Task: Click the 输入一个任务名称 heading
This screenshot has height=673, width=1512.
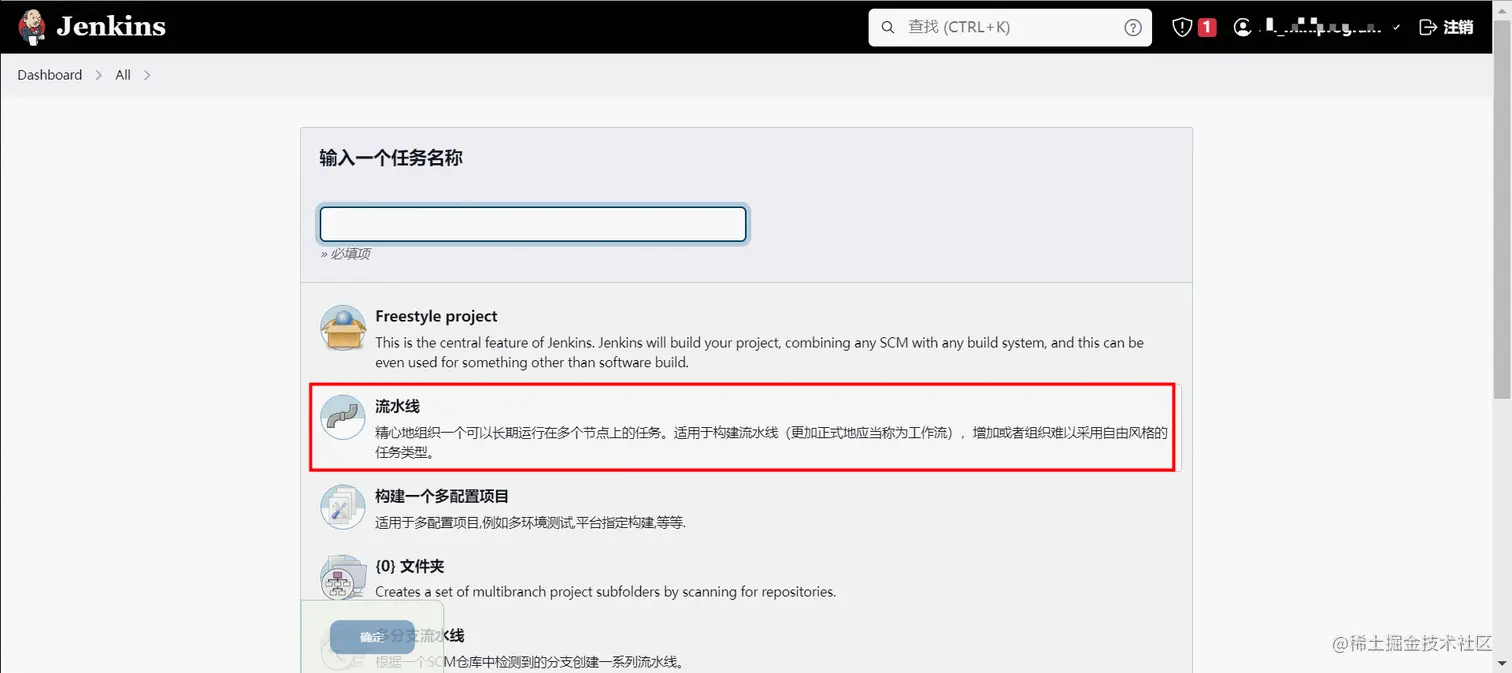Action: click(x=391, y=158)
